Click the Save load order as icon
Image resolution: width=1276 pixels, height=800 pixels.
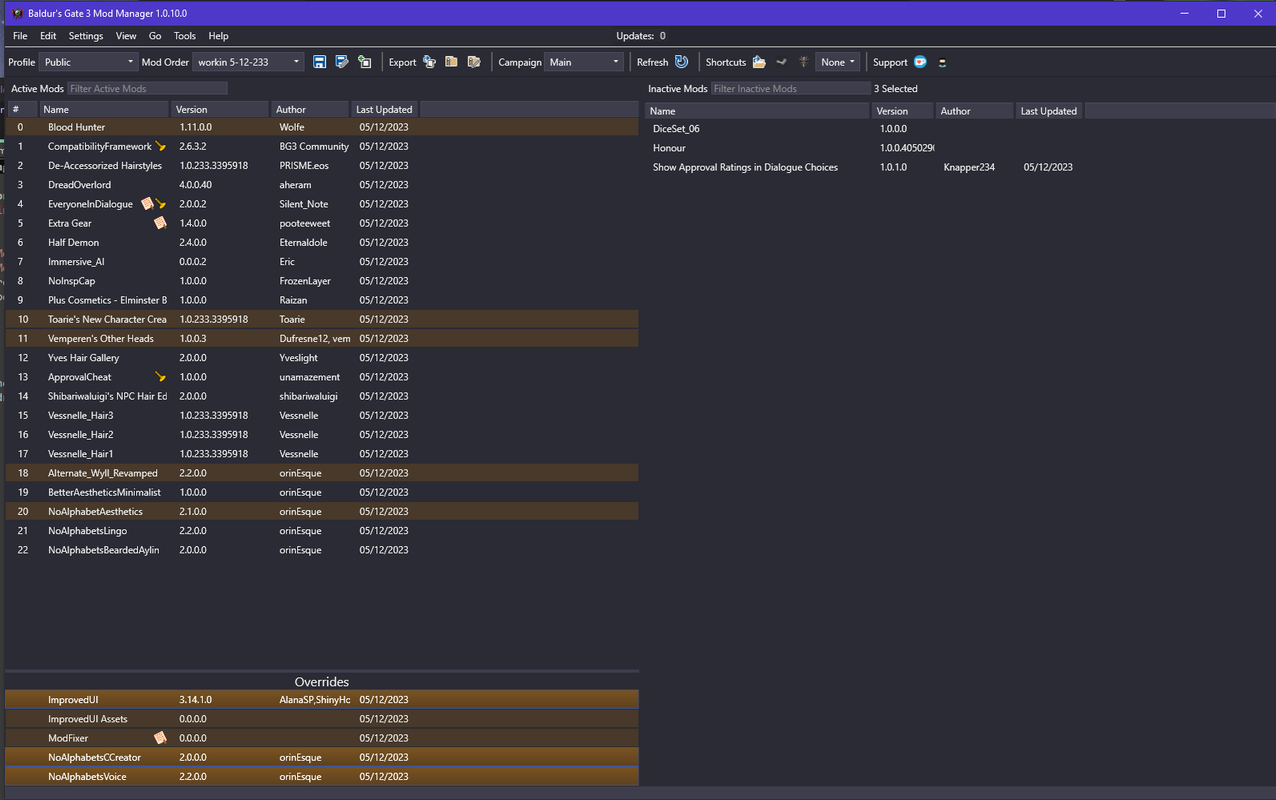[x=342, y=62]
